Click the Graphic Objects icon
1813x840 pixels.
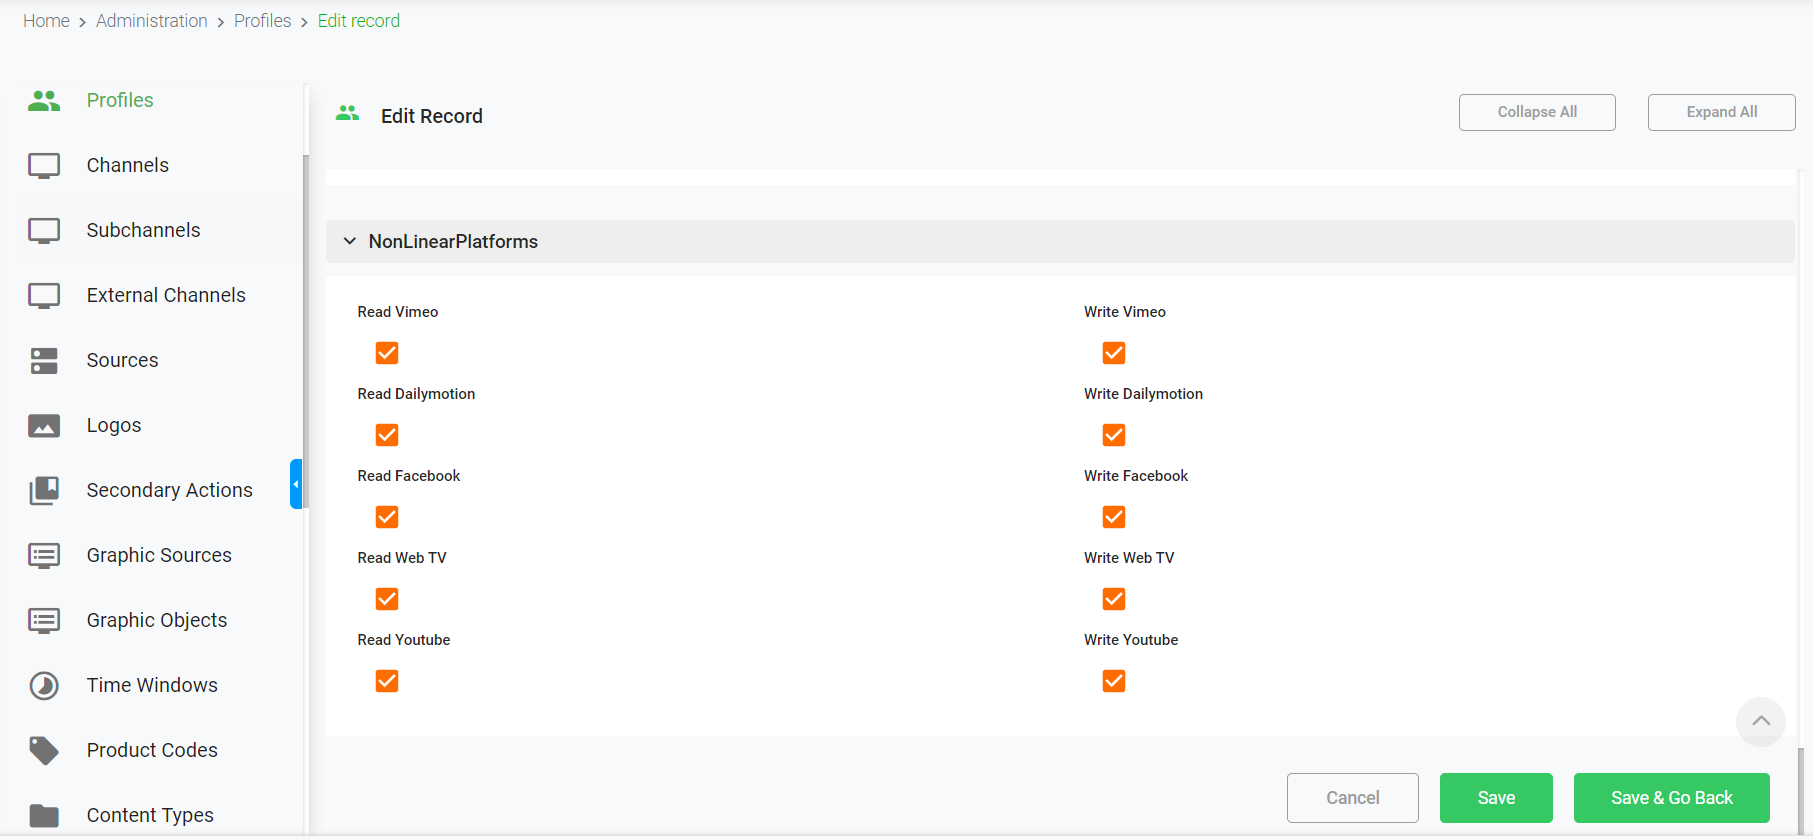pyautogui.click(x=44, y=620)
